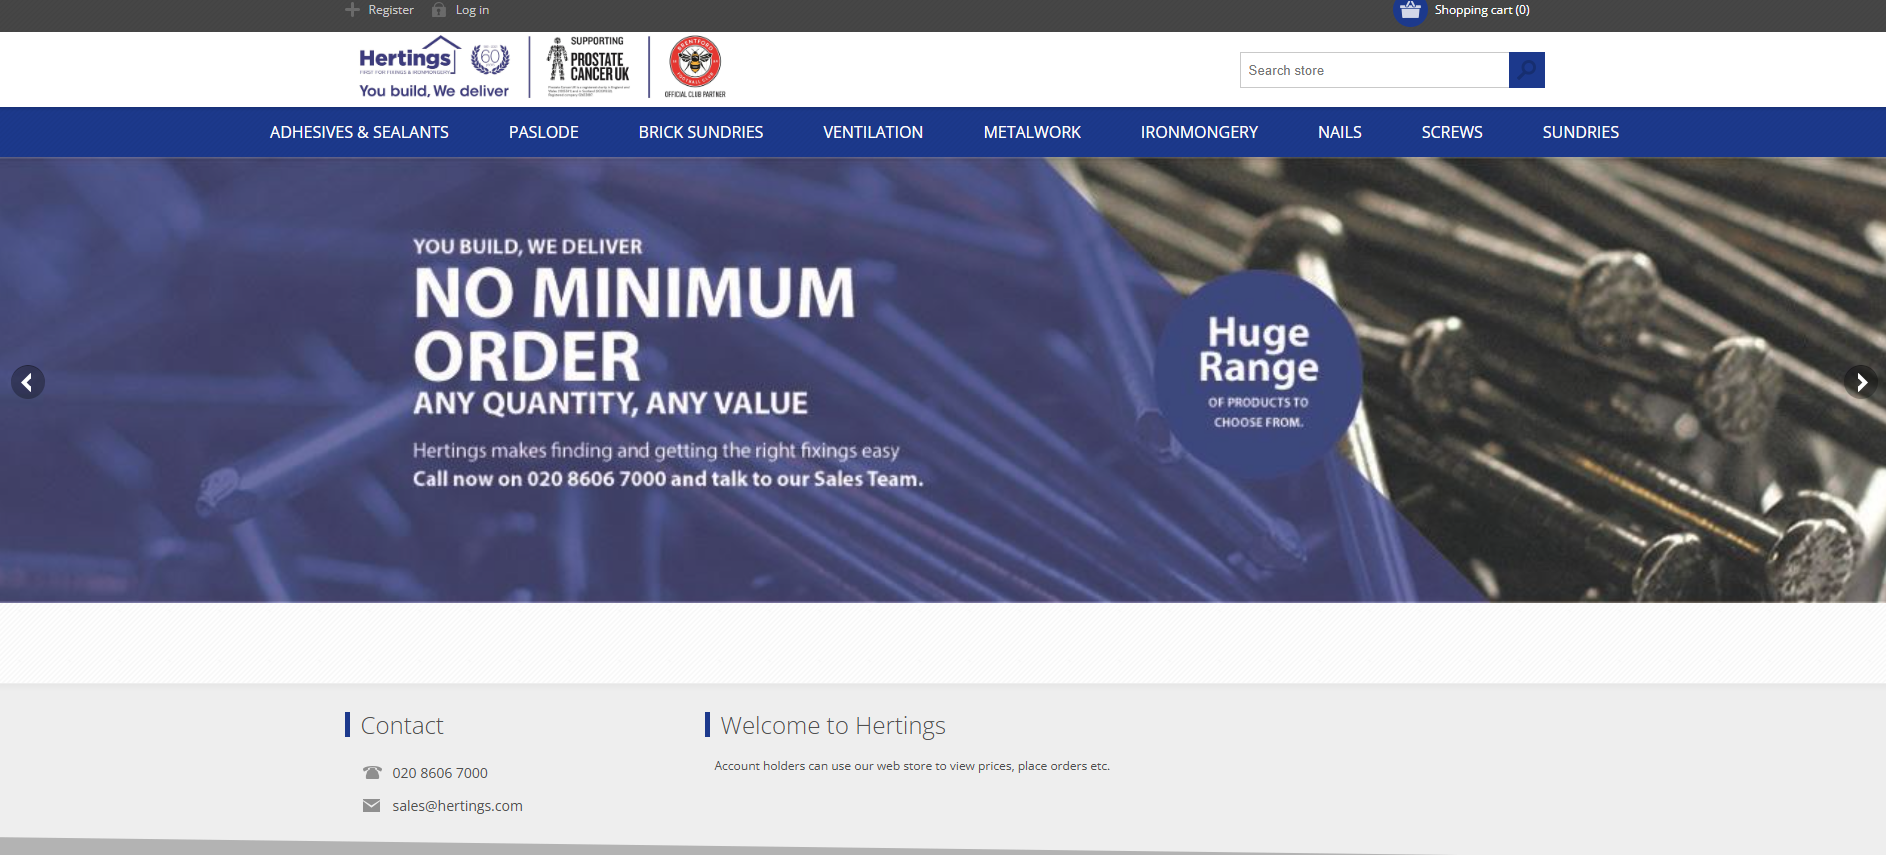Click the sales@hertings.com email link
Image resolution: width=1886 pixels, height=855 pixels.
pyautogui.click(x=457, y=806)
